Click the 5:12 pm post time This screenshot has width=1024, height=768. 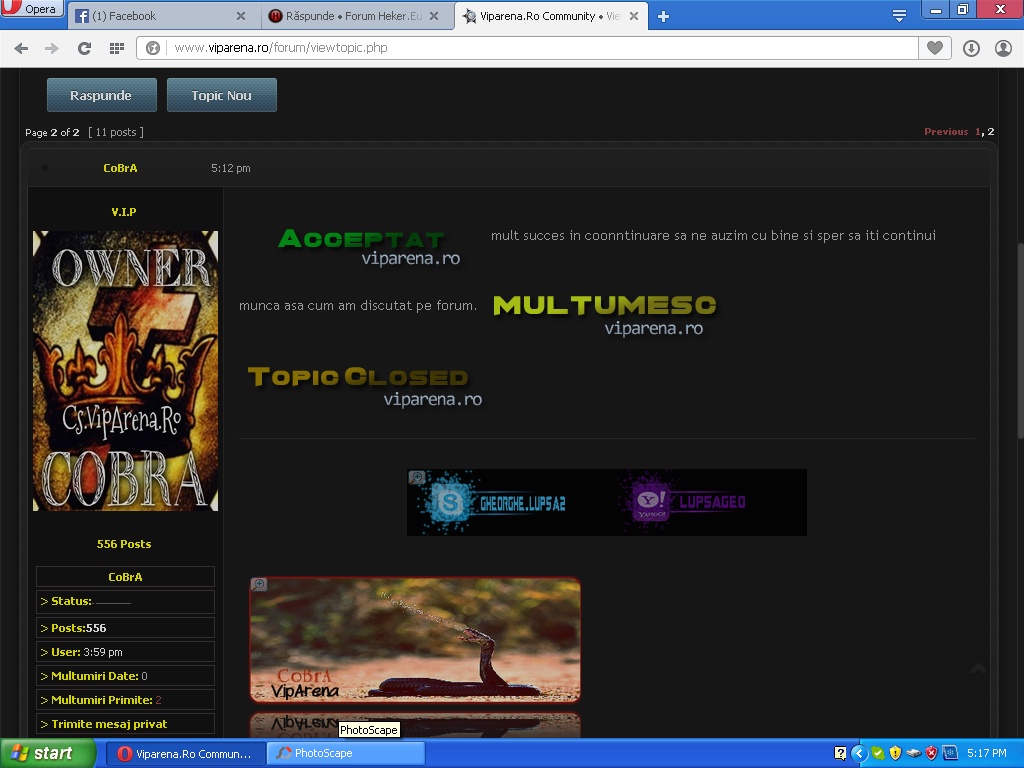231,168
